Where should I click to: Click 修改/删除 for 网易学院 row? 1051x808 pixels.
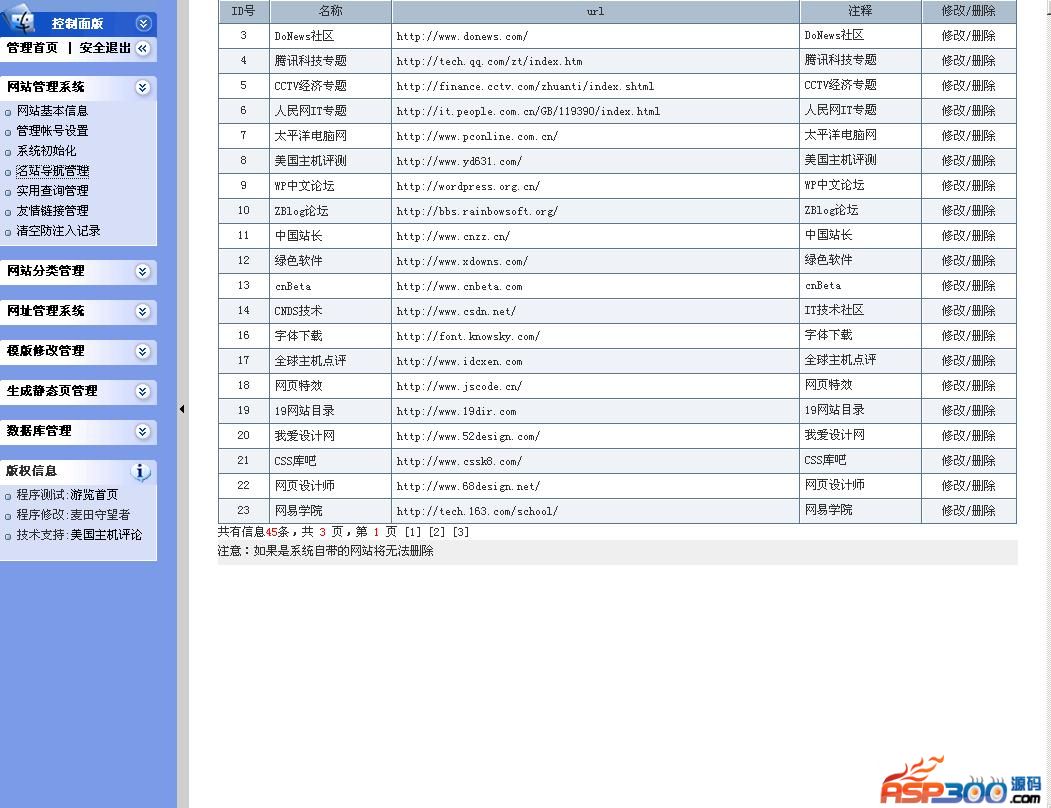coord(969,510)
